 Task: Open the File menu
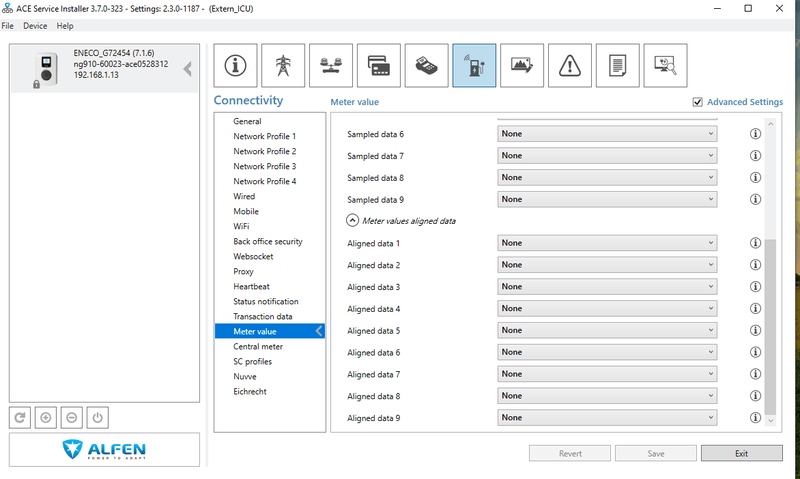pyautogui.click(x=8, y=26)
